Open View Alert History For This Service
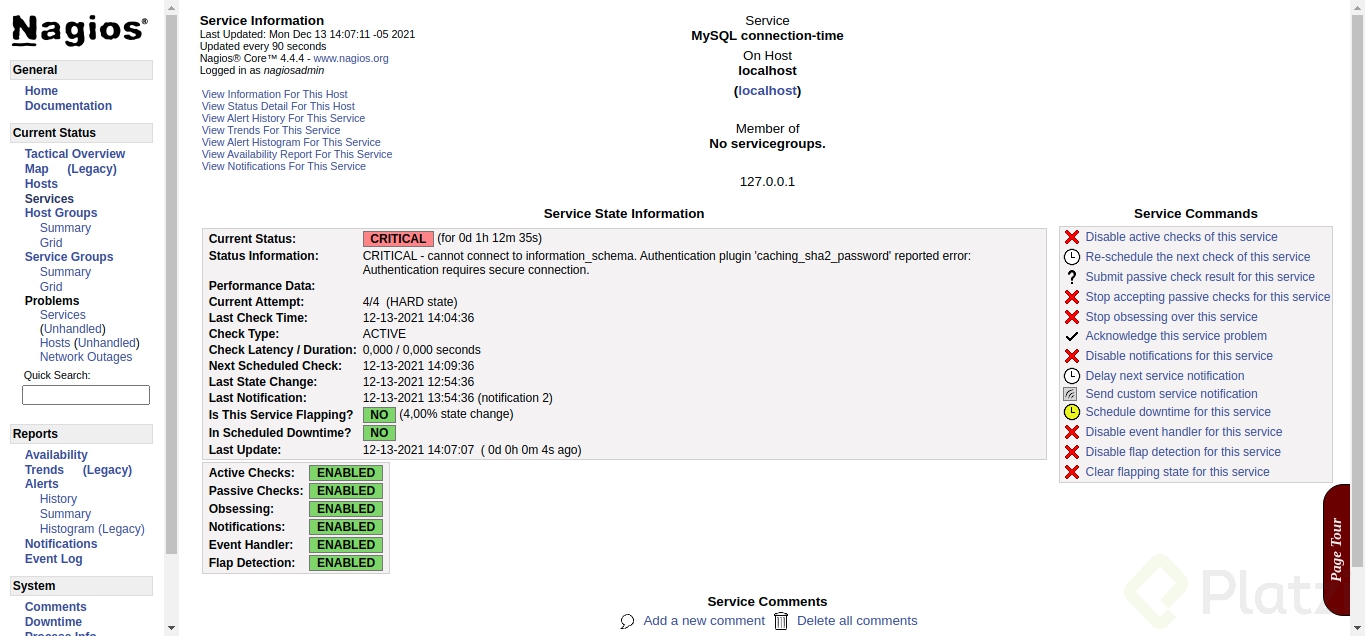This screenshot has width=1365, height=636. 283,118
